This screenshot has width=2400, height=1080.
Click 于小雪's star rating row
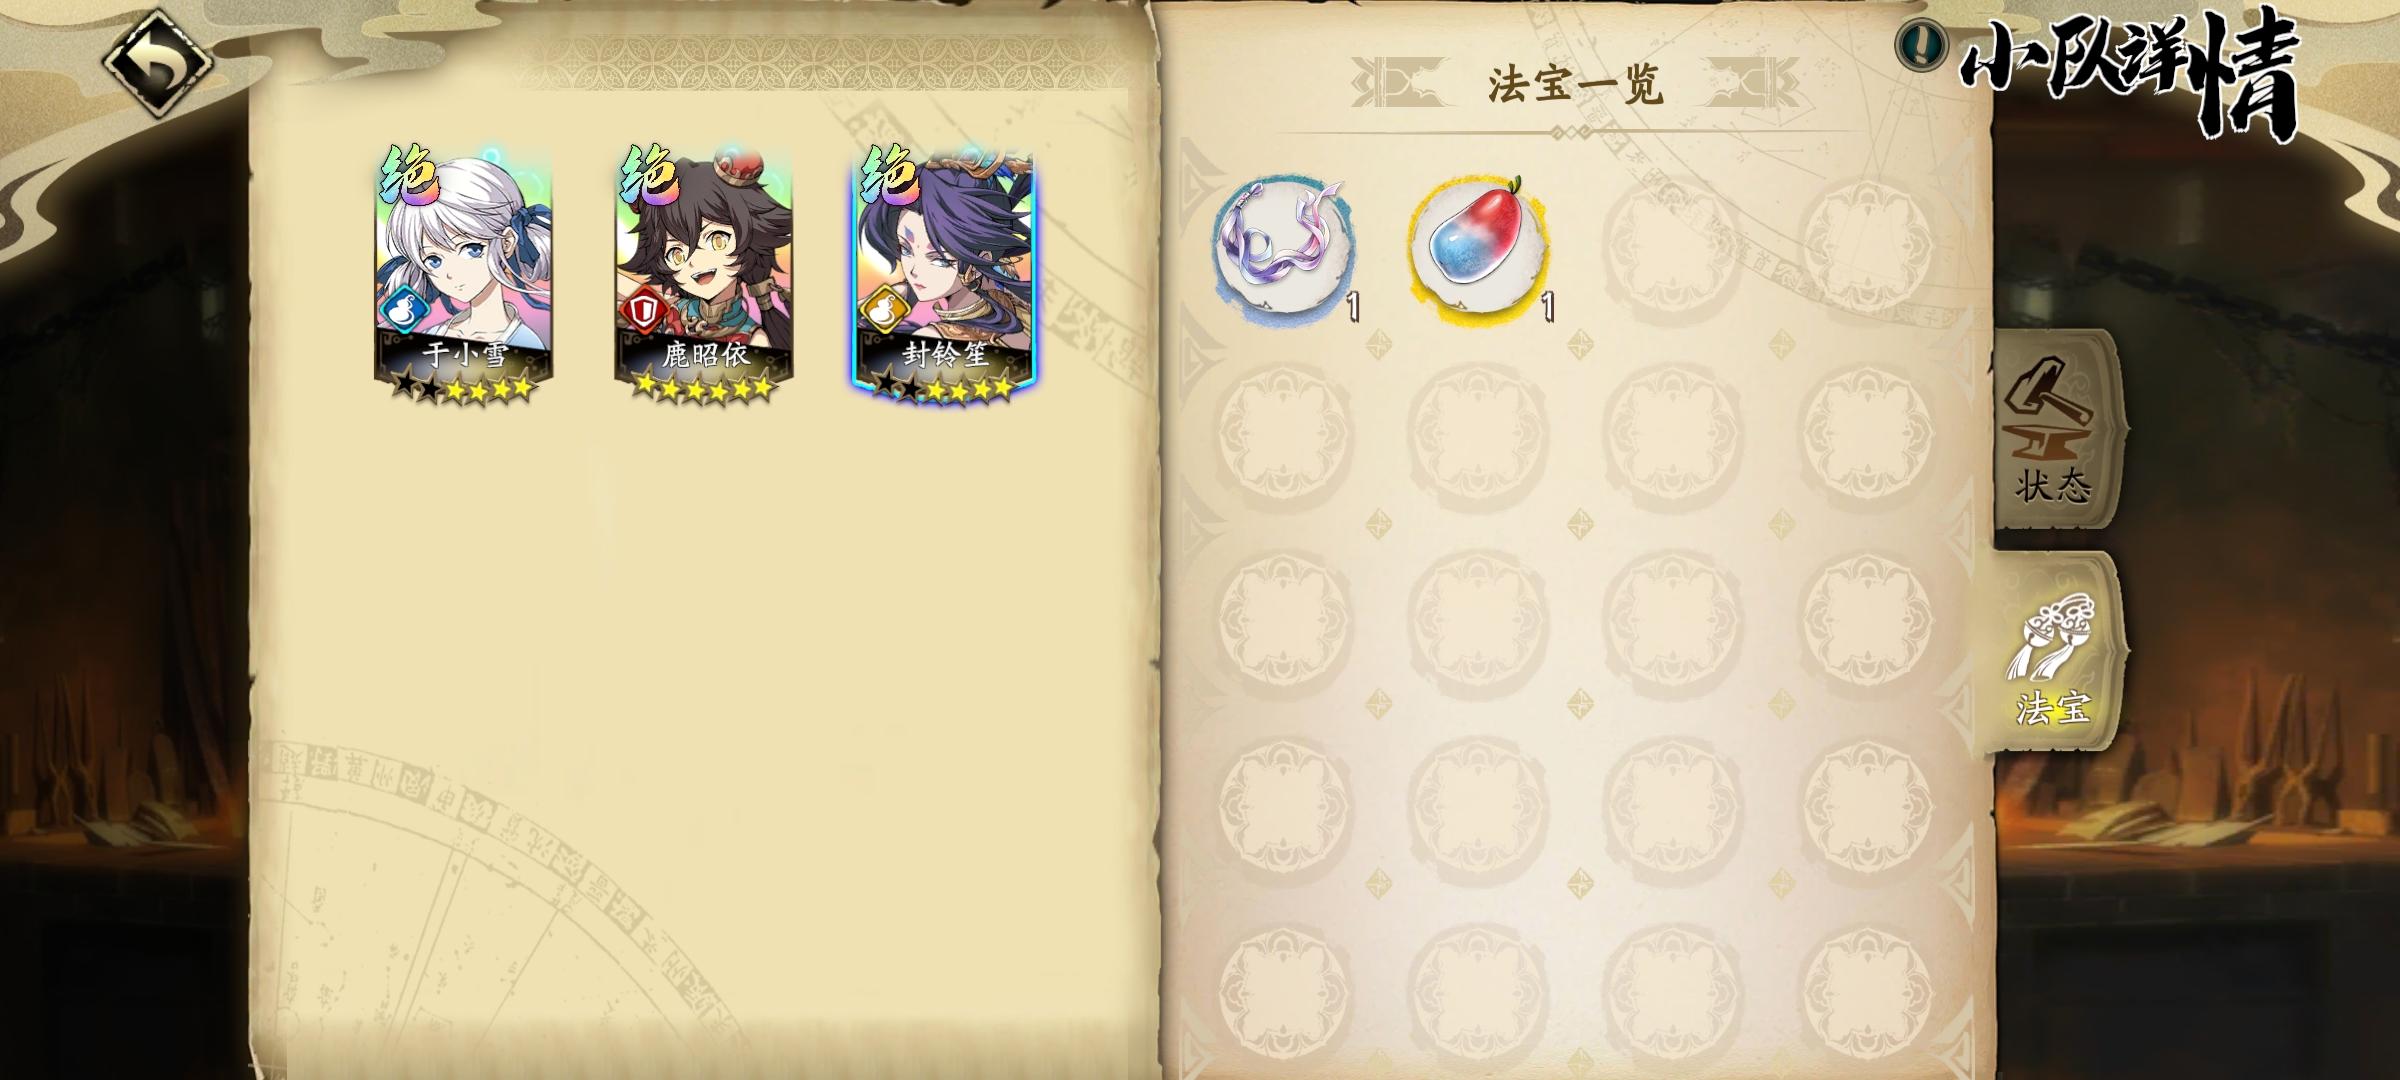(464, 387)
